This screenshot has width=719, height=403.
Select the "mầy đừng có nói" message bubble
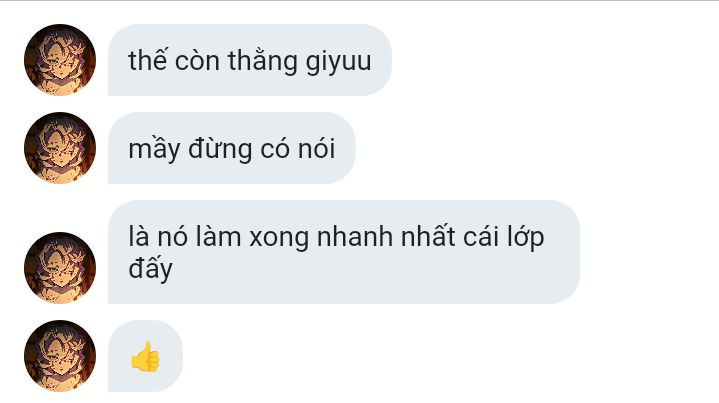point(232,148)
